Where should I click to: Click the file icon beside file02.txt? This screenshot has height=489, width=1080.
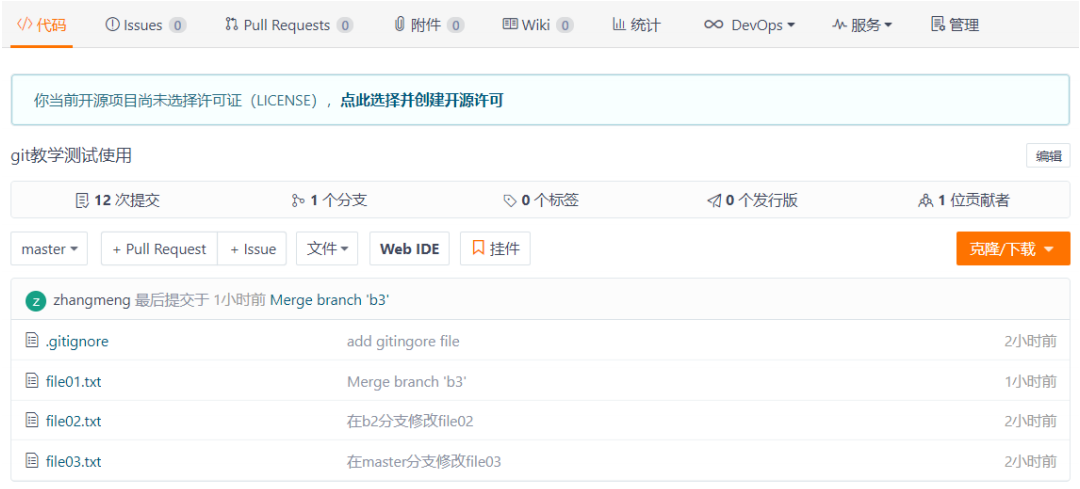(32, 420)
